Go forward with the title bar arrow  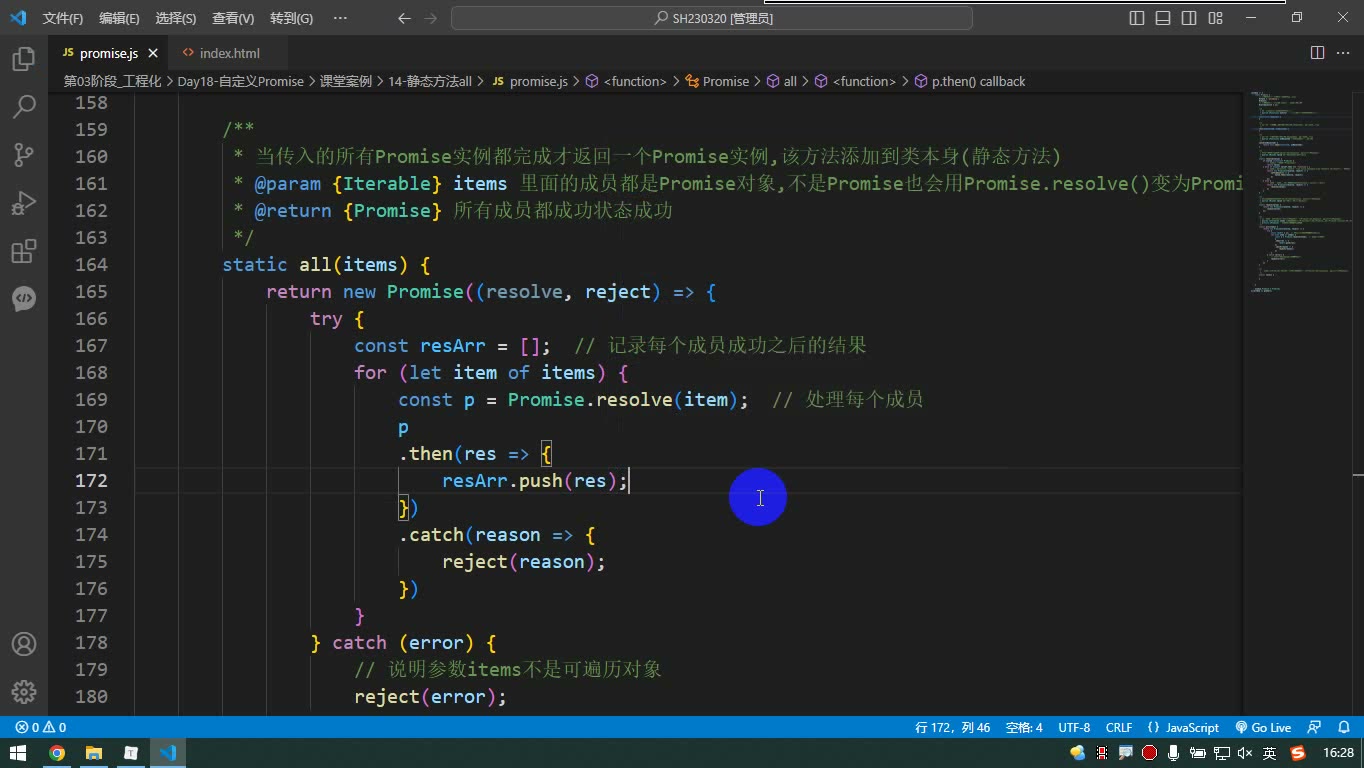pos(430,18)
